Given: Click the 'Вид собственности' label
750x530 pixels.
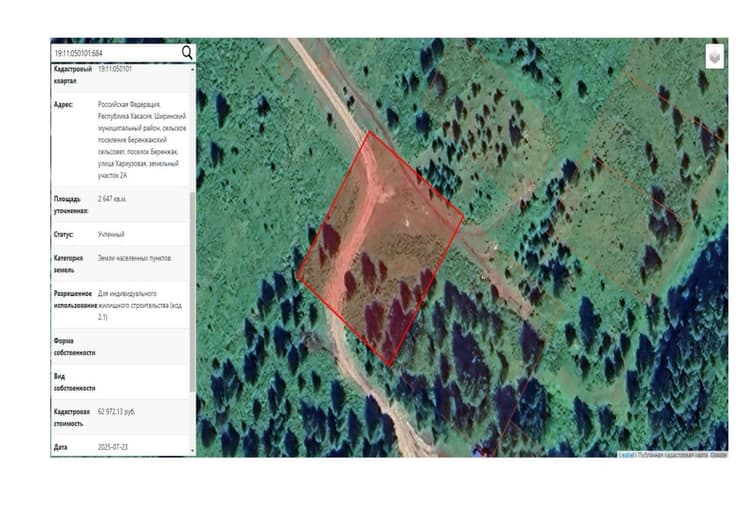Looking at the screenshot, I should point(74,382).
